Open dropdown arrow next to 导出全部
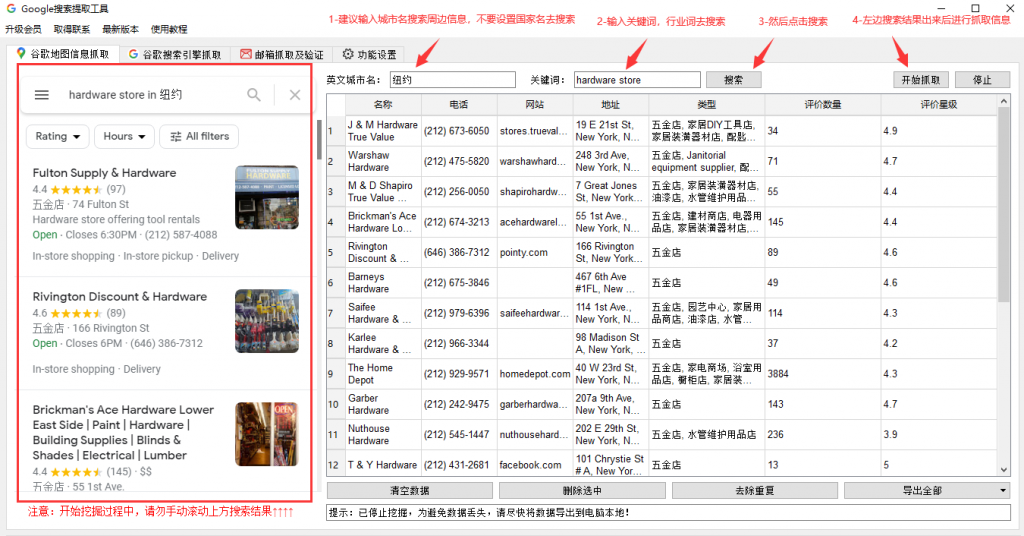Viewport: 1024px width, 536px height. 1003,490
